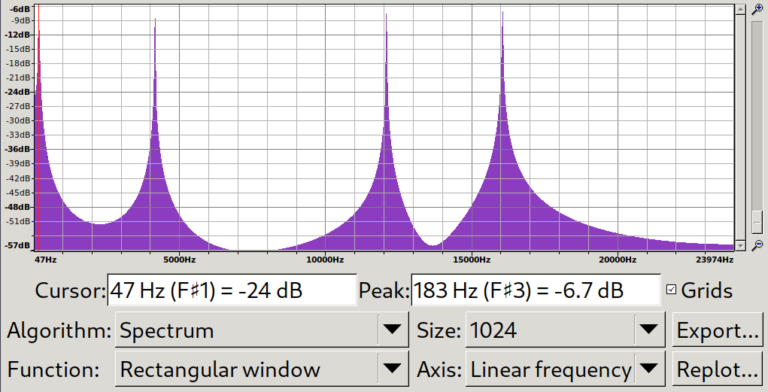The width and height of the screenshot is (768, 392).
Task: Click the -24dB level axis label
Action: [x=18, y=92]
